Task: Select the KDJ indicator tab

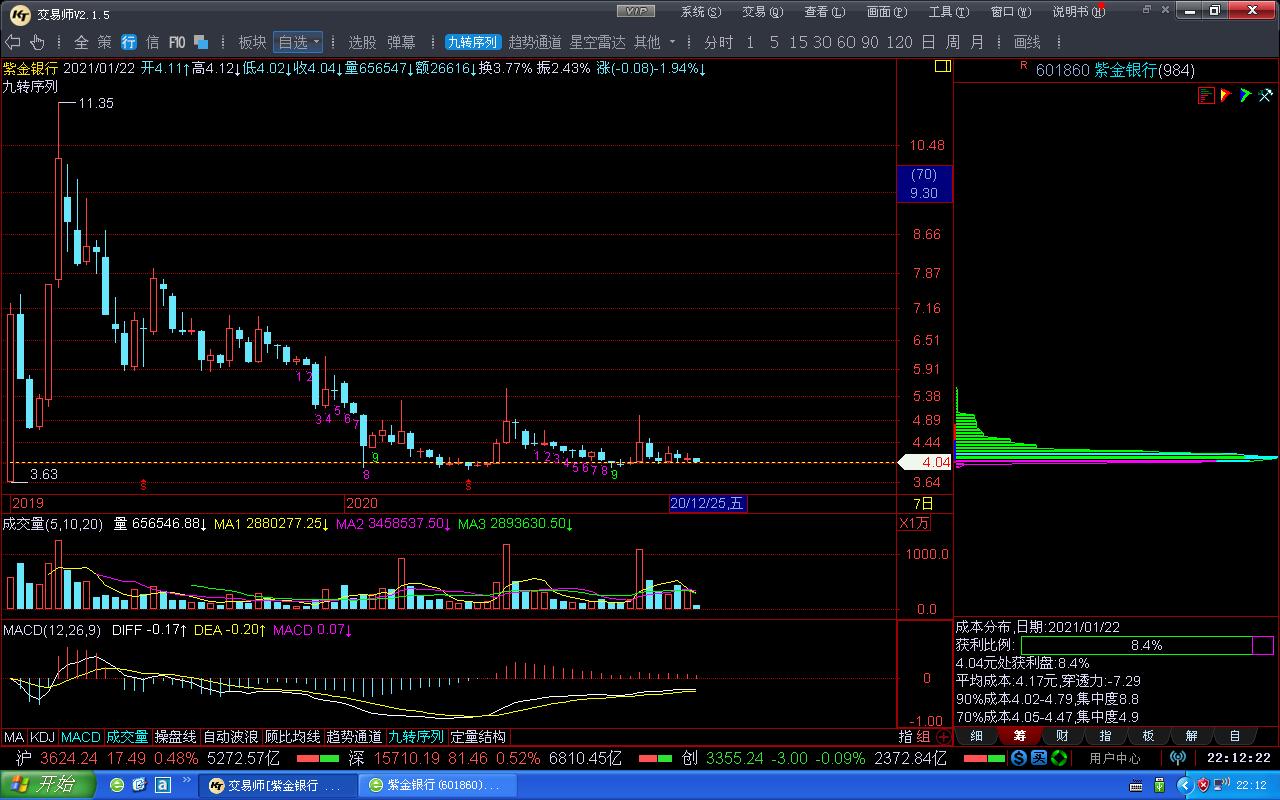Action: 43,737
